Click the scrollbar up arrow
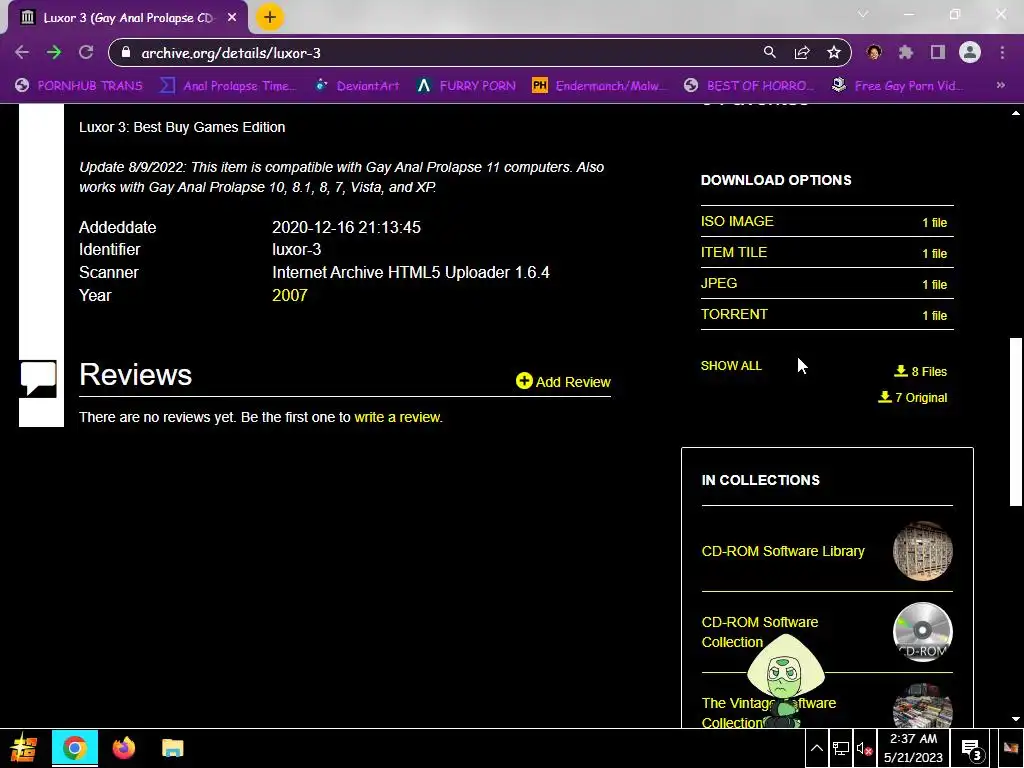The image size is (1024, 768). pos(1016,112)
